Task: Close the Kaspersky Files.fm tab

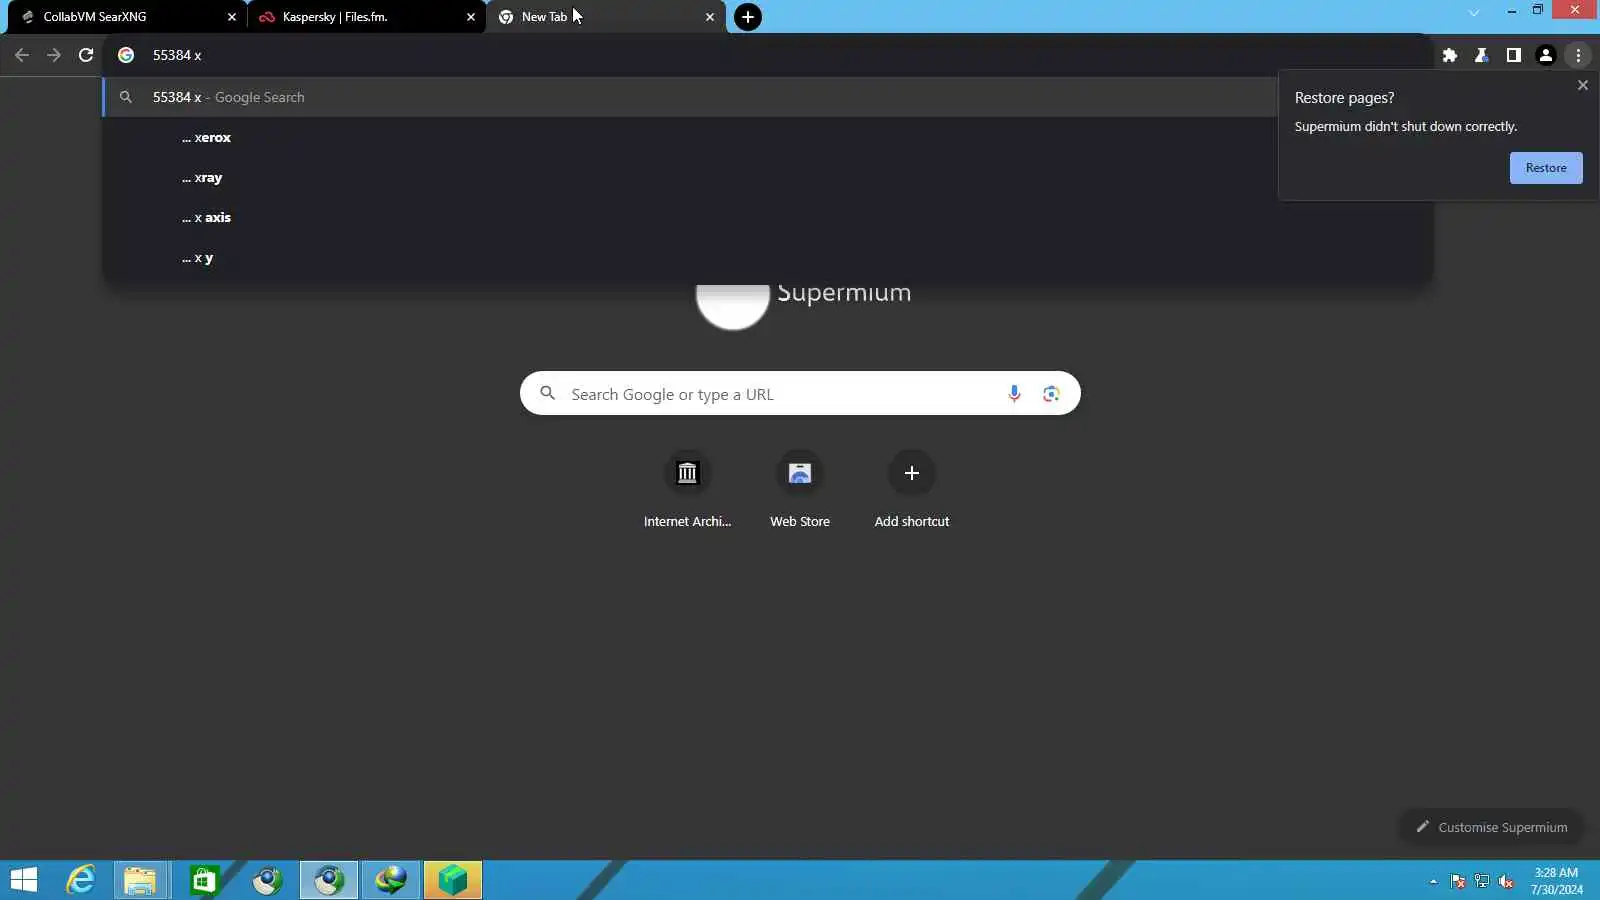Action: [471, 17]
